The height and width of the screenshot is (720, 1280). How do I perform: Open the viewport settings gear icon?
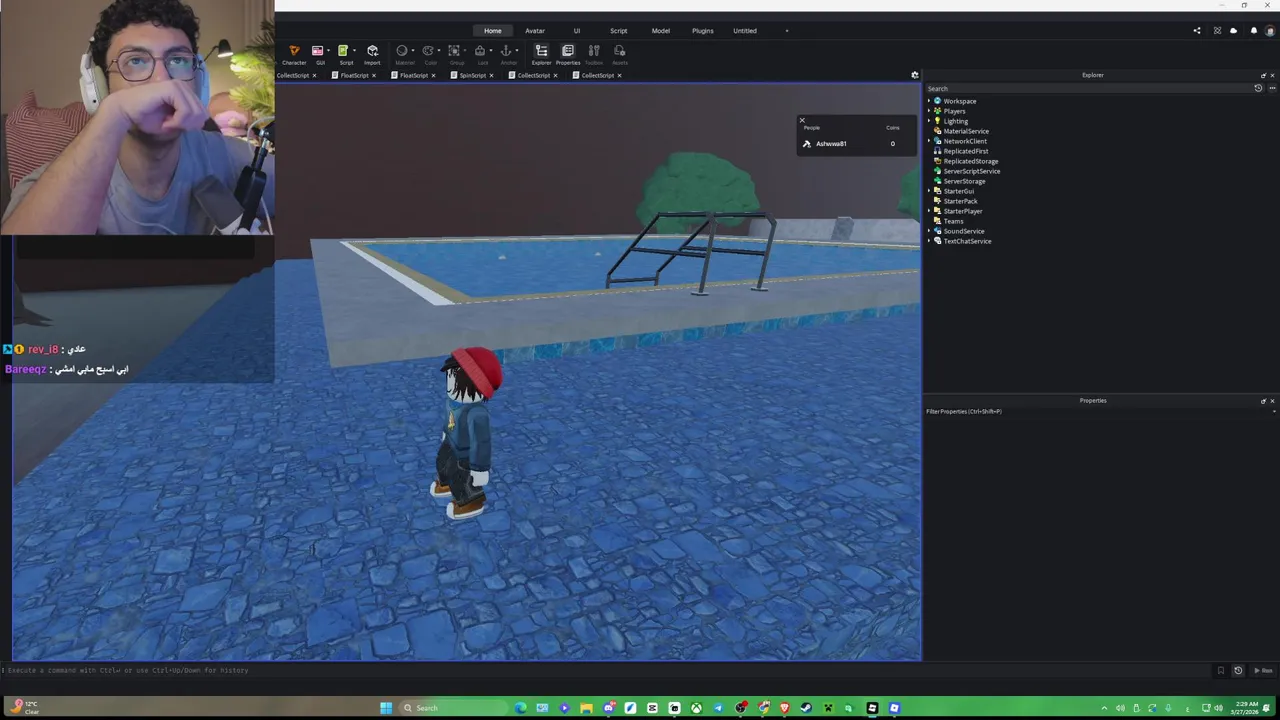pyautogui.click(x=914, y=75)
